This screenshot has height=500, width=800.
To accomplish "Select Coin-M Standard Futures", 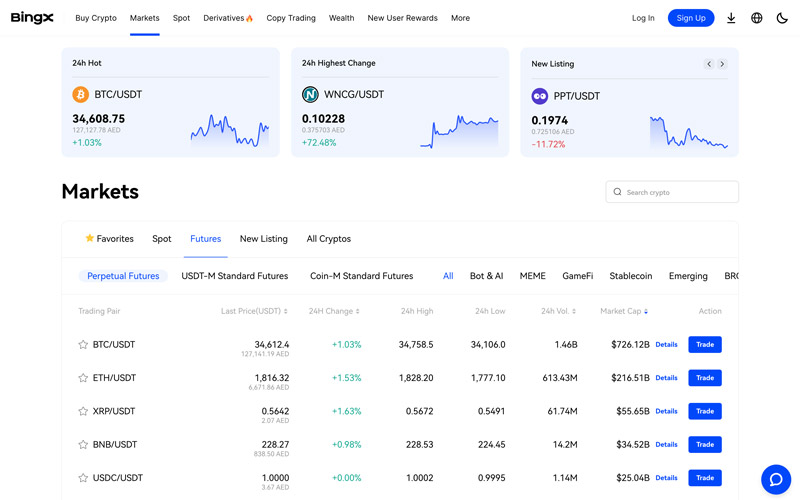I will (x=362, y=276).
